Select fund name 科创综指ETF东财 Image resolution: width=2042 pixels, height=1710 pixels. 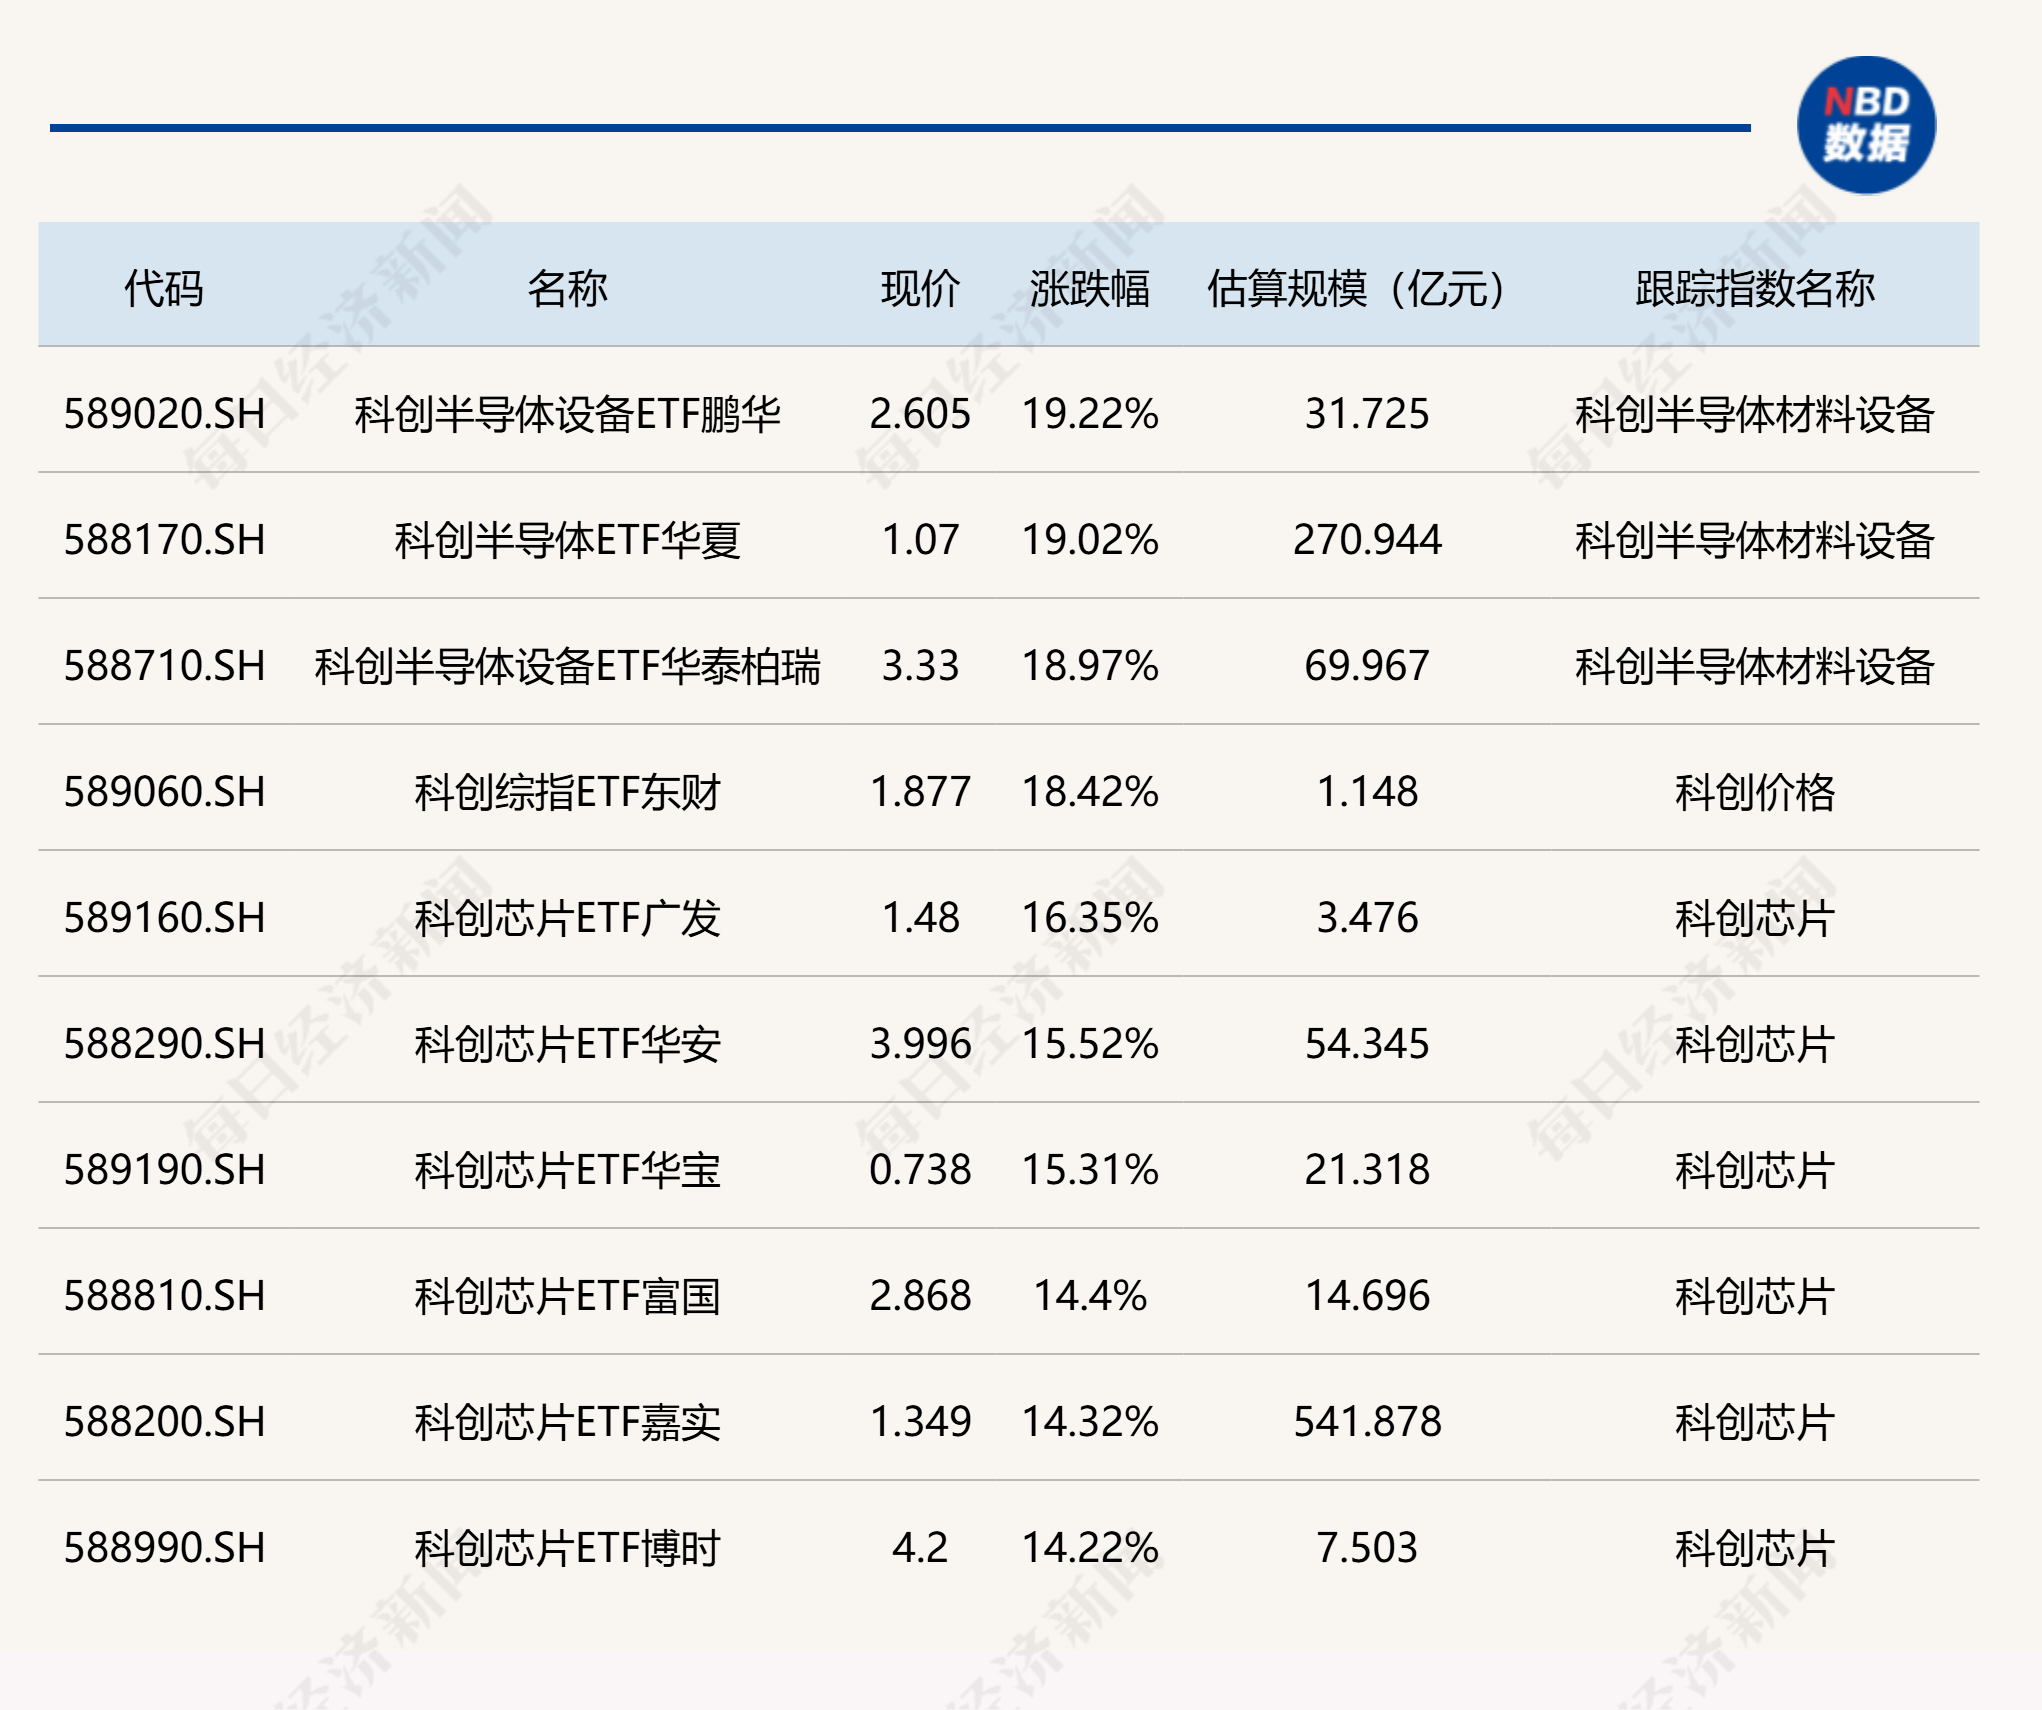pos(567,792)
